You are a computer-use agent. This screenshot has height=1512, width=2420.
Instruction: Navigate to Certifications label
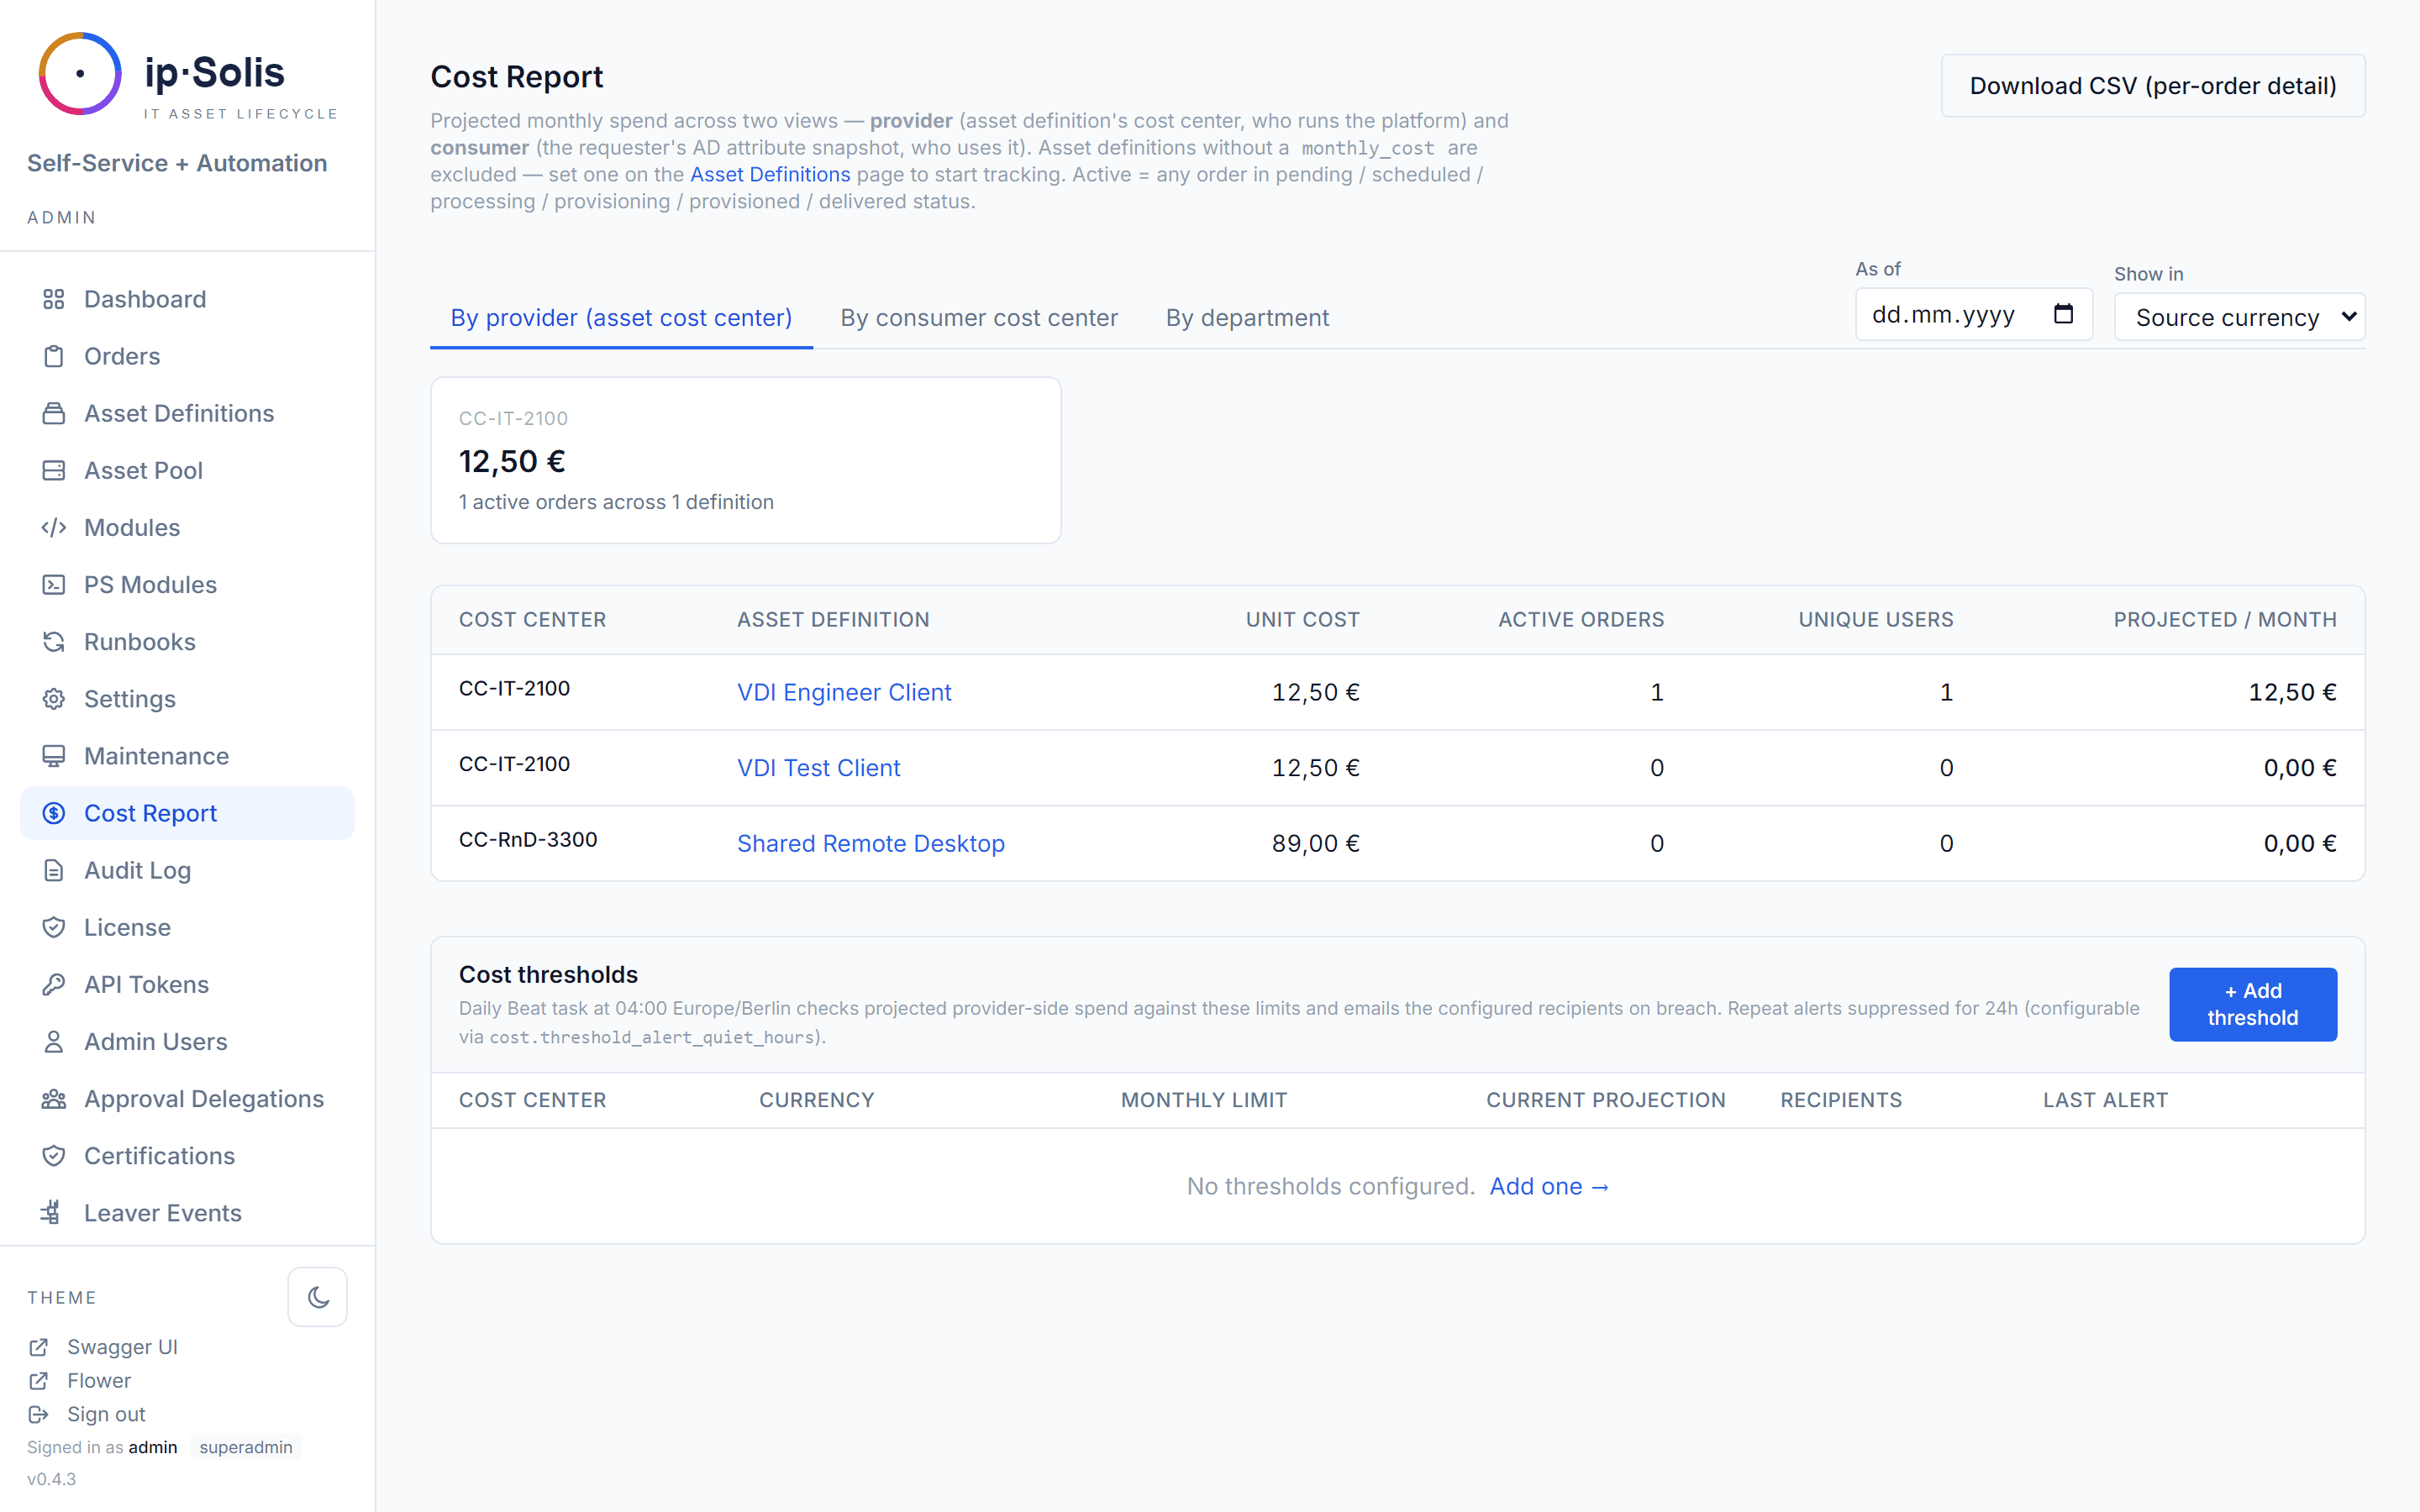(159, 1156)
